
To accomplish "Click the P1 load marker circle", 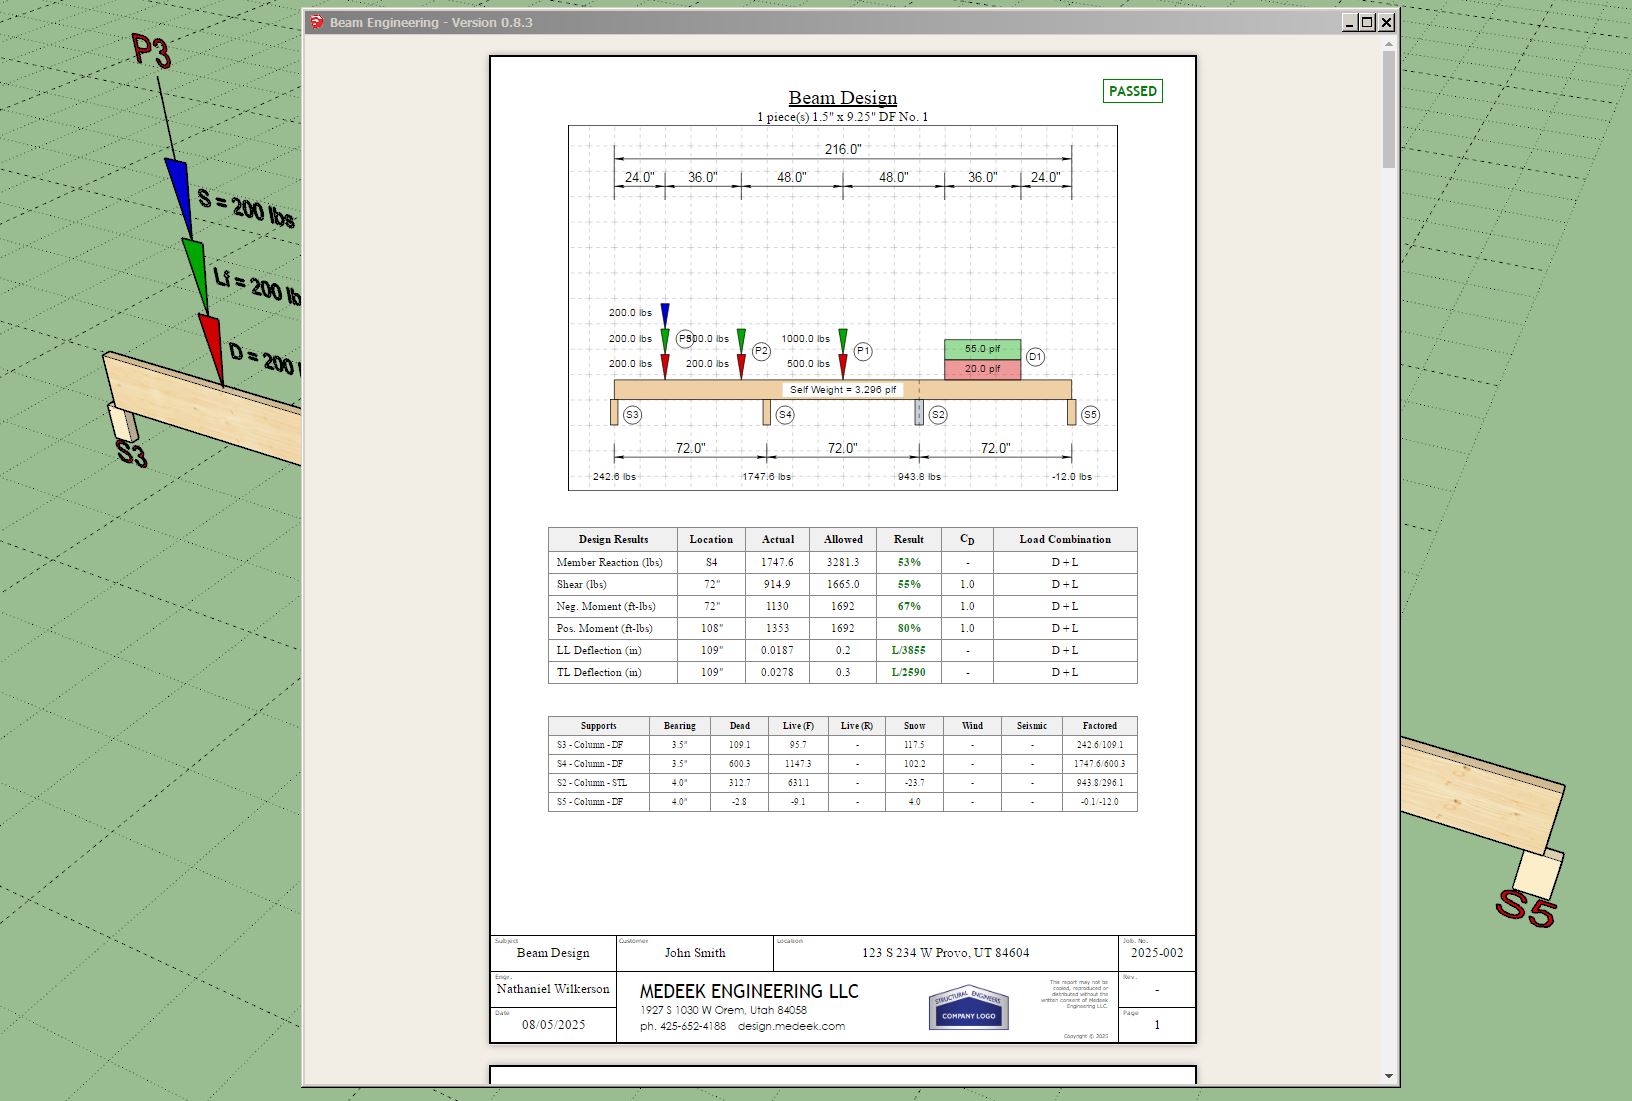I will point(863,351).
